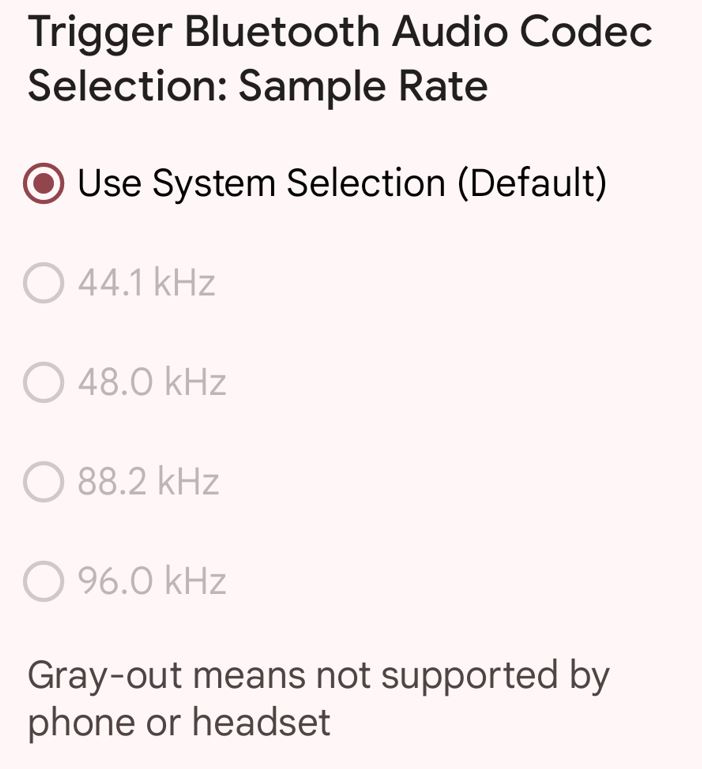Click the "Gray-out means not supported by" note line
Image resolution: width=702 pixels, height=769 pixels.
[x=318, y=676]
